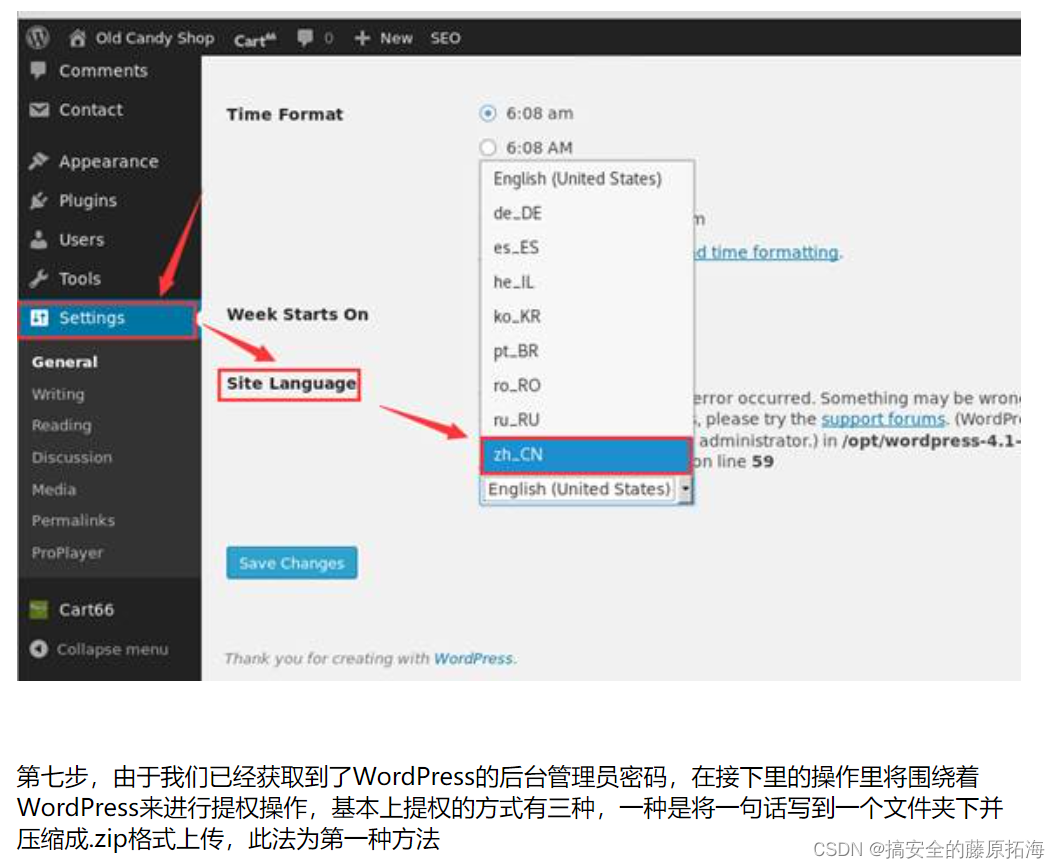Select the 6:08 am time format

point(487,114)
